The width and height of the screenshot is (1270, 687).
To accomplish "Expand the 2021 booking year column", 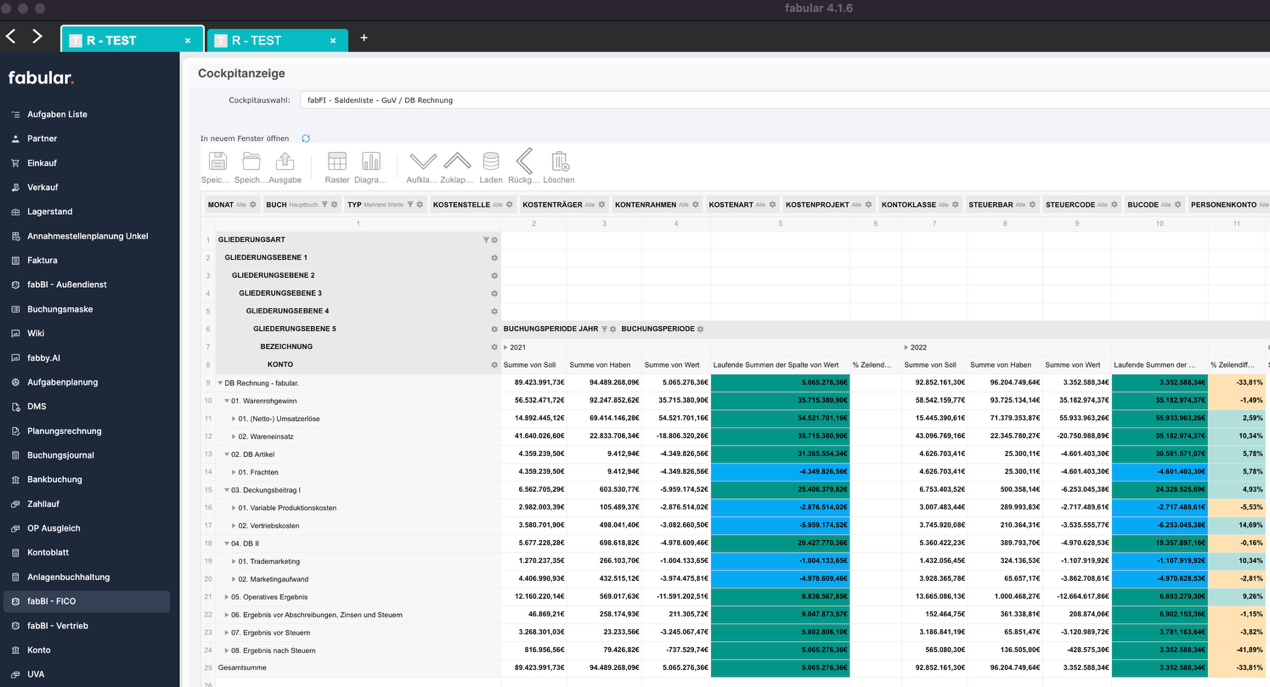I will pos(506,347).
